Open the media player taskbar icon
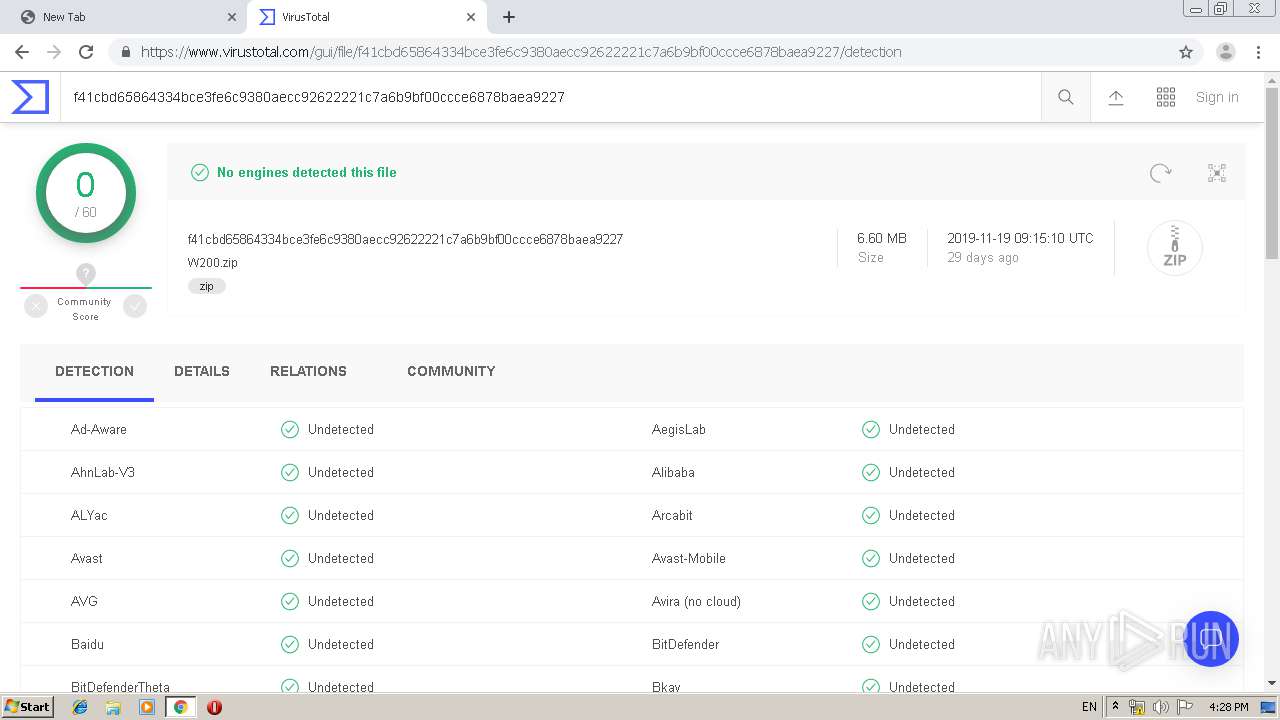Screen dimensions: 1280x720 [x=147, y=707]
